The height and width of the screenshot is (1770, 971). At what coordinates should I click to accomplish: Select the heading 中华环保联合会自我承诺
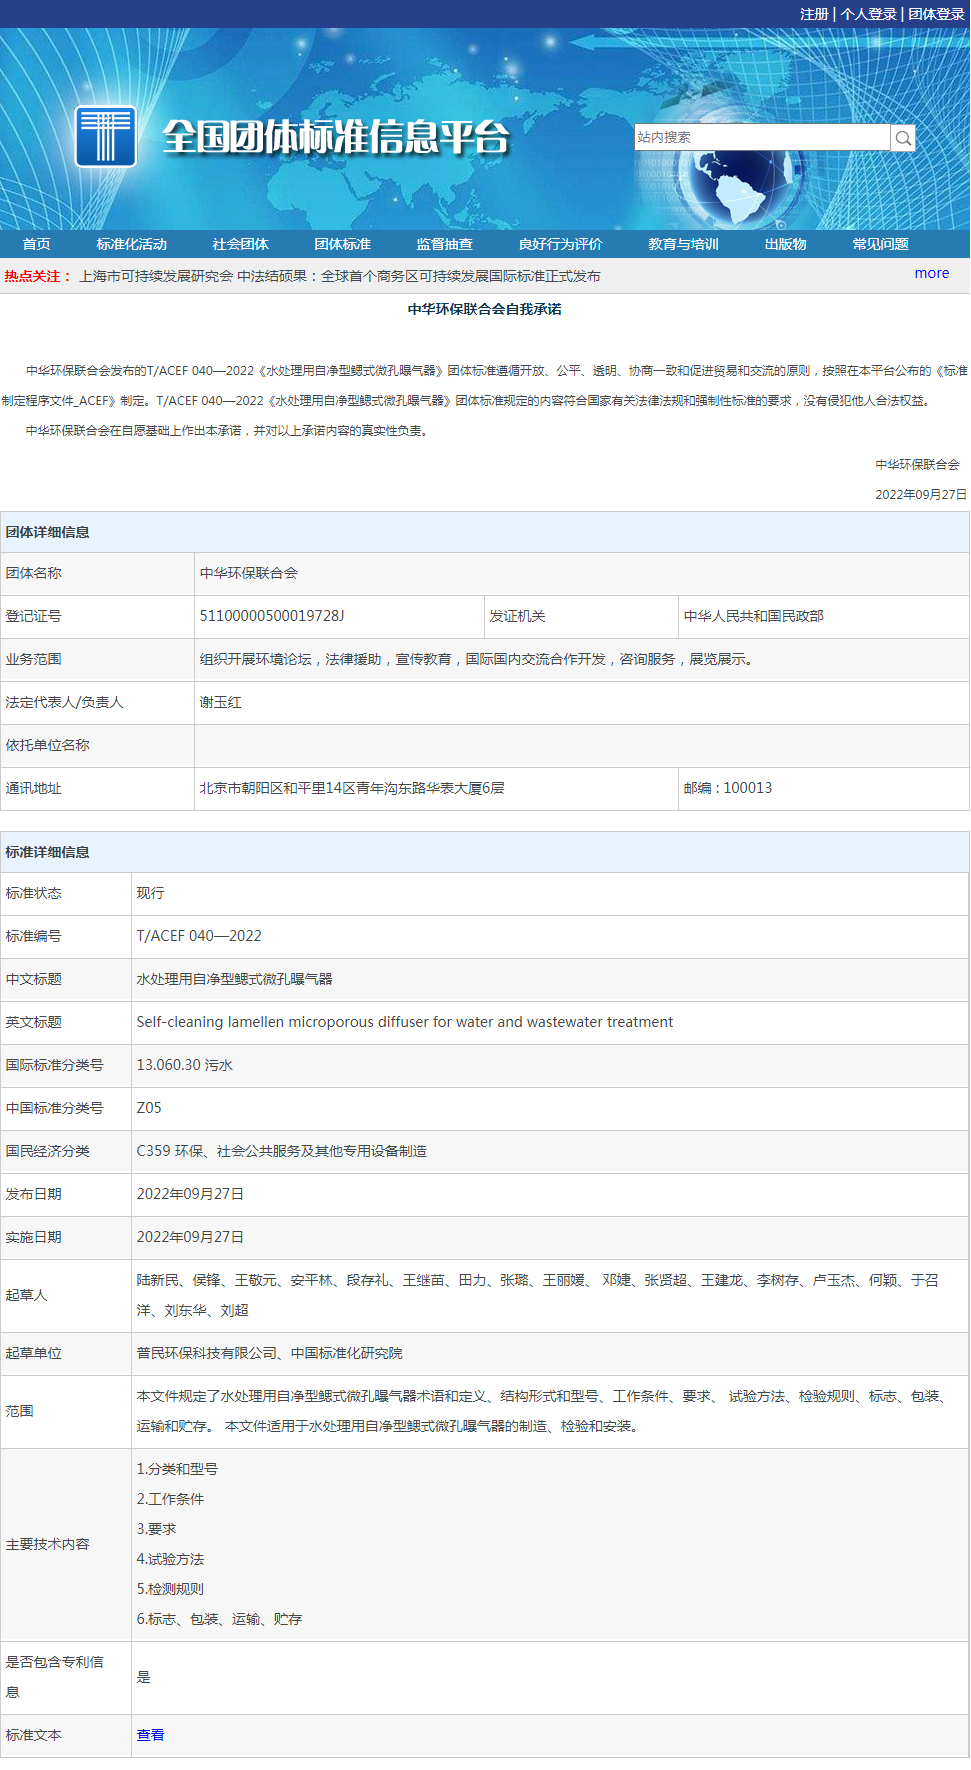[x=484, y=309]
